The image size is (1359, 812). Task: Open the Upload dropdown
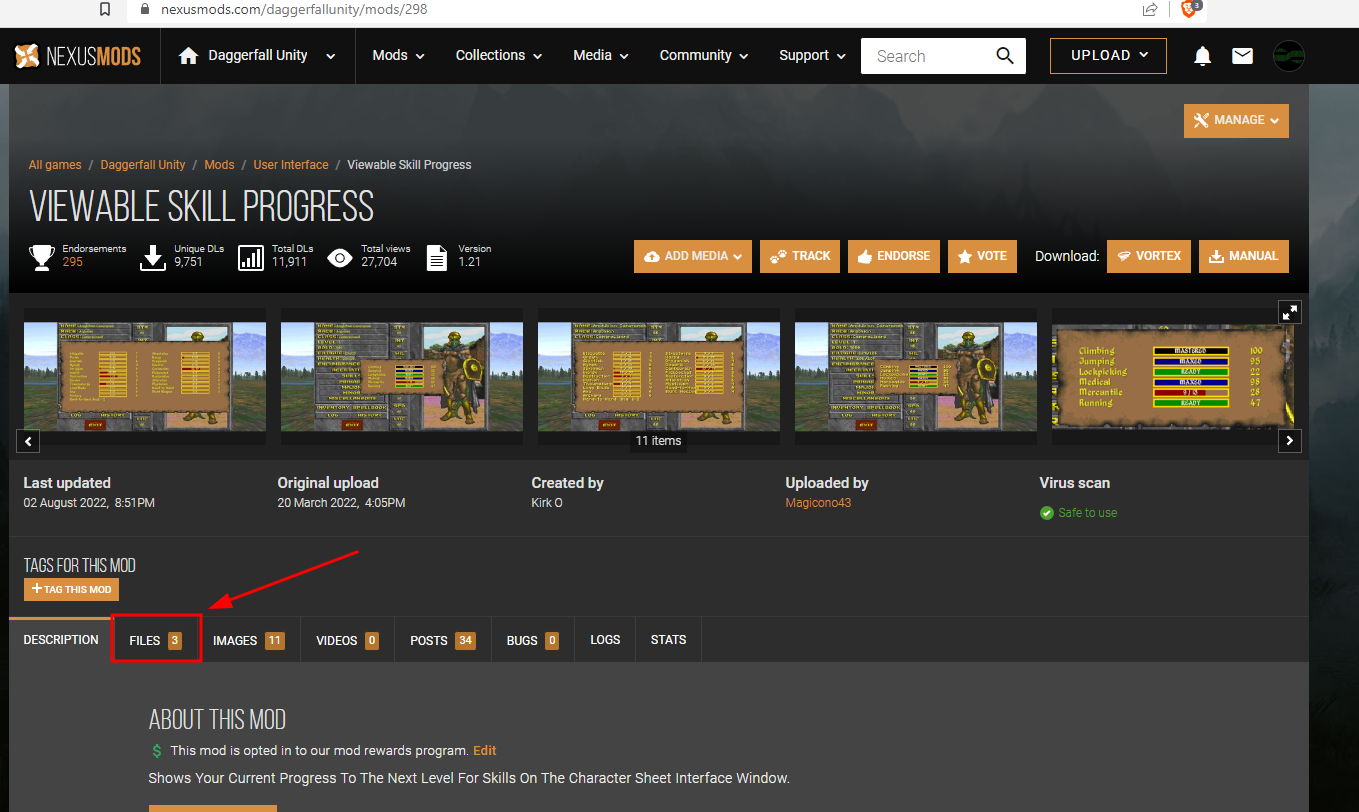coord(1108,56)
